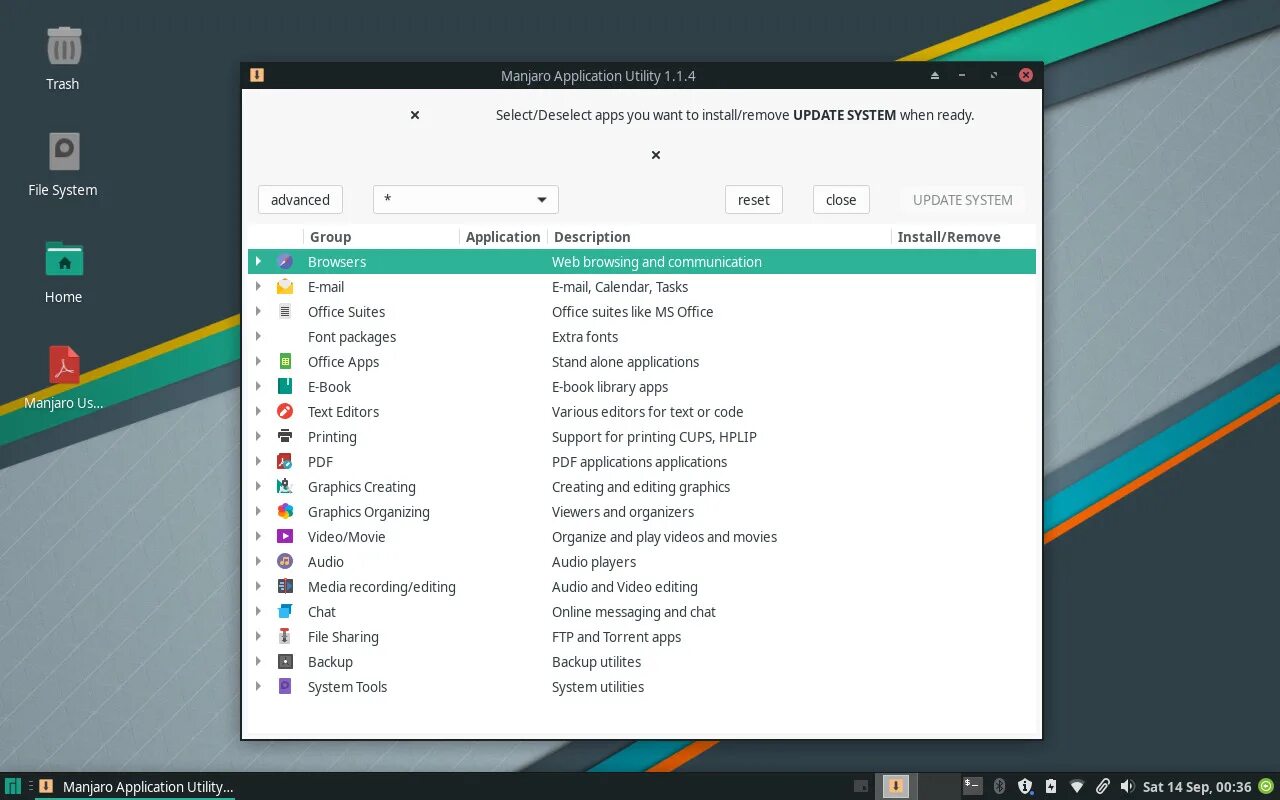Click the Browsers group icon
This screenshot has height=800, width=1280.
[x=285, y=261]
